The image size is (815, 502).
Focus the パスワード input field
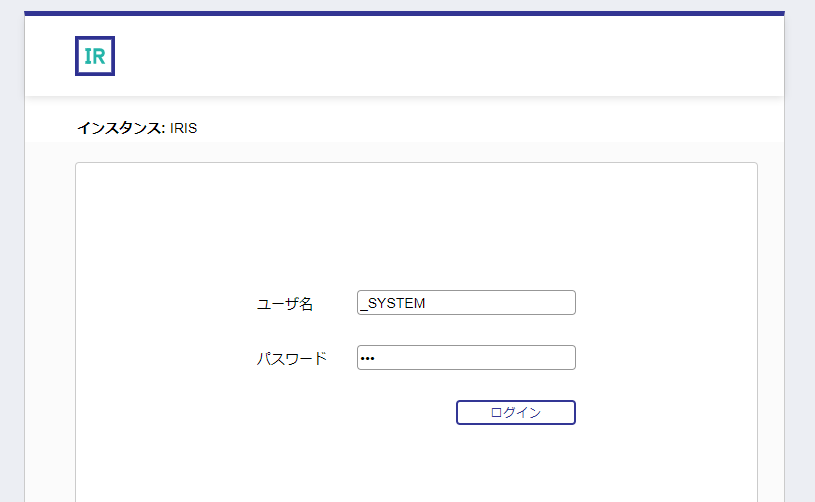466,358
